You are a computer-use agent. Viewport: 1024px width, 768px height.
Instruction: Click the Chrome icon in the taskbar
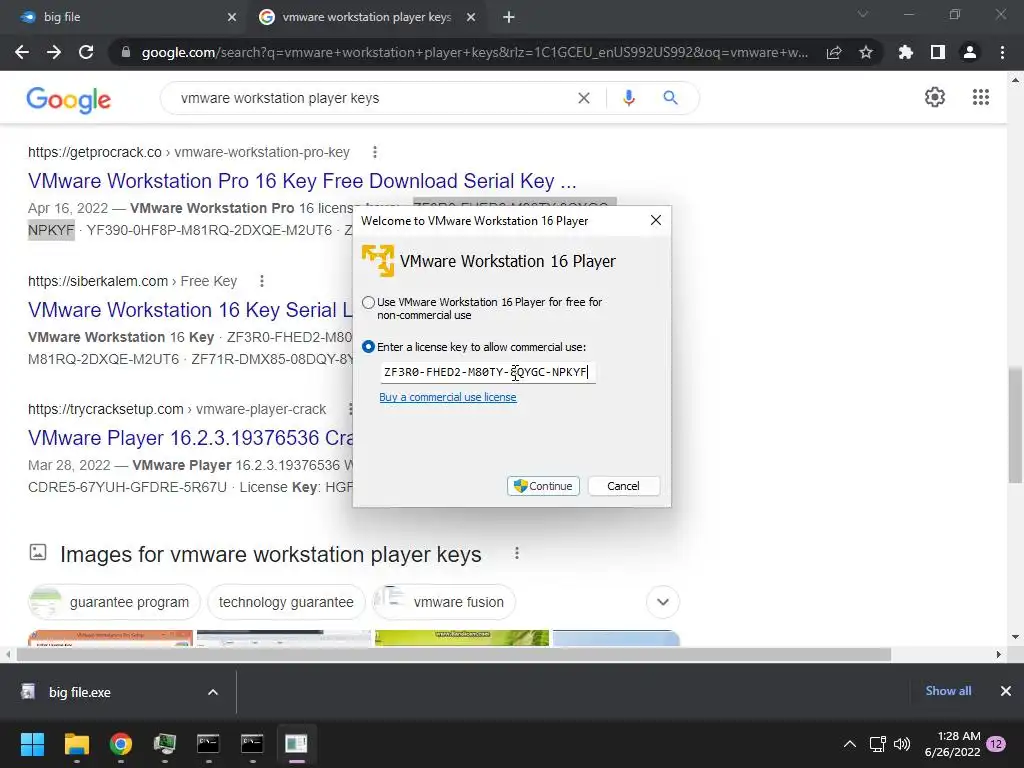pos(121,744)
